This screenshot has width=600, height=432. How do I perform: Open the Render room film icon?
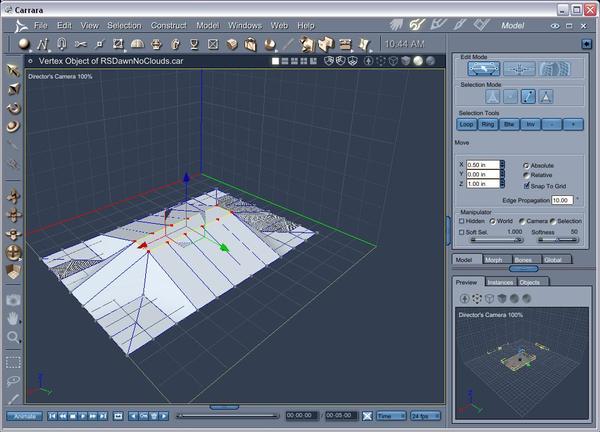(481, 25)
